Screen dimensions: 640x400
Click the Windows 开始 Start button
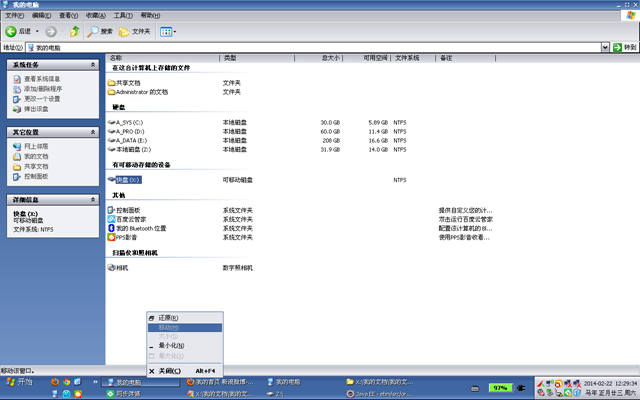pyautogui.click(x=20, y=382)
